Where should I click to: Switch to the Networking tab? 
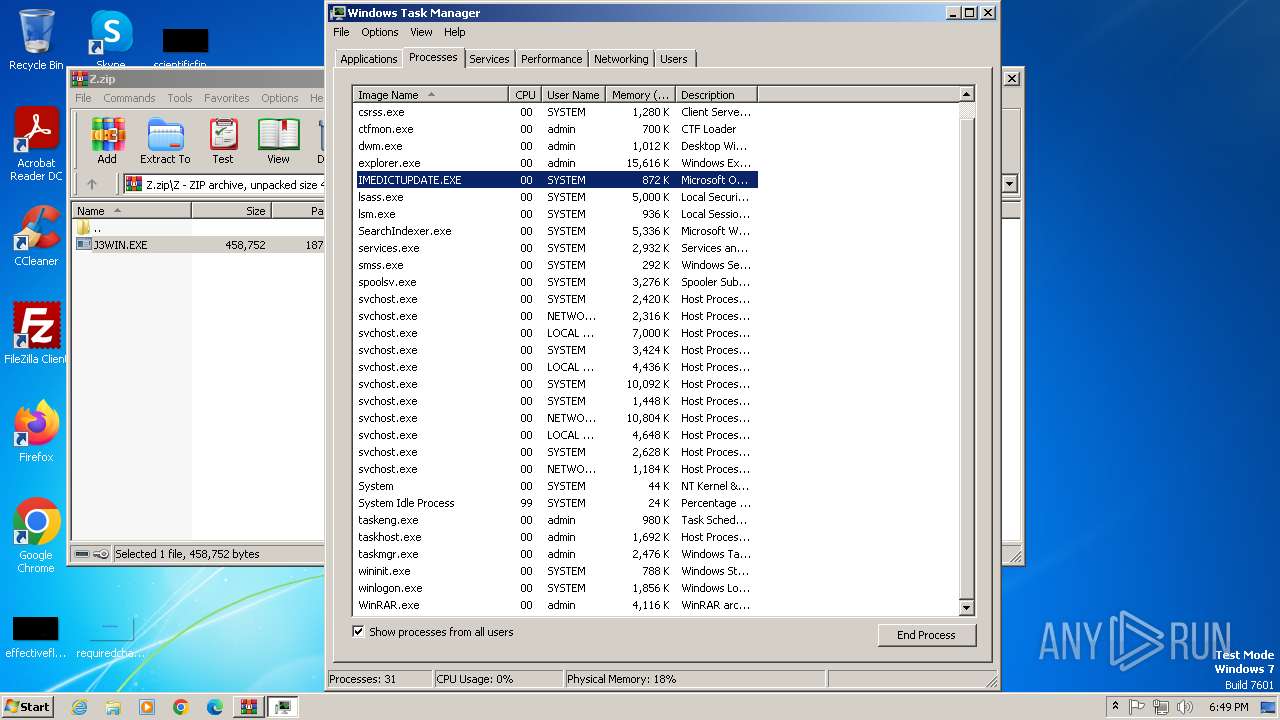(x=621, y=59)
